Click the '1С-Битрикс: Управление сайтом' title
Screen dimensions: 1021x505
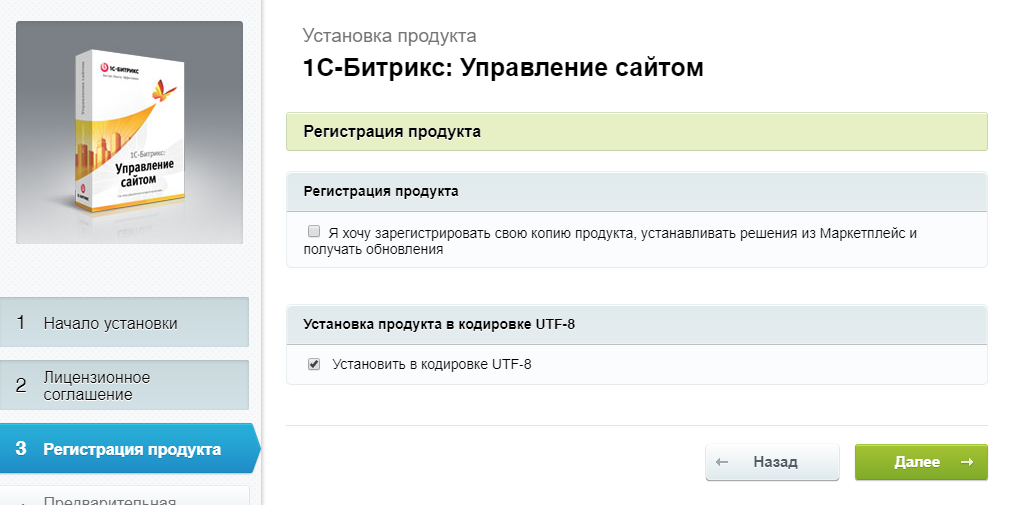coord(503,68)
